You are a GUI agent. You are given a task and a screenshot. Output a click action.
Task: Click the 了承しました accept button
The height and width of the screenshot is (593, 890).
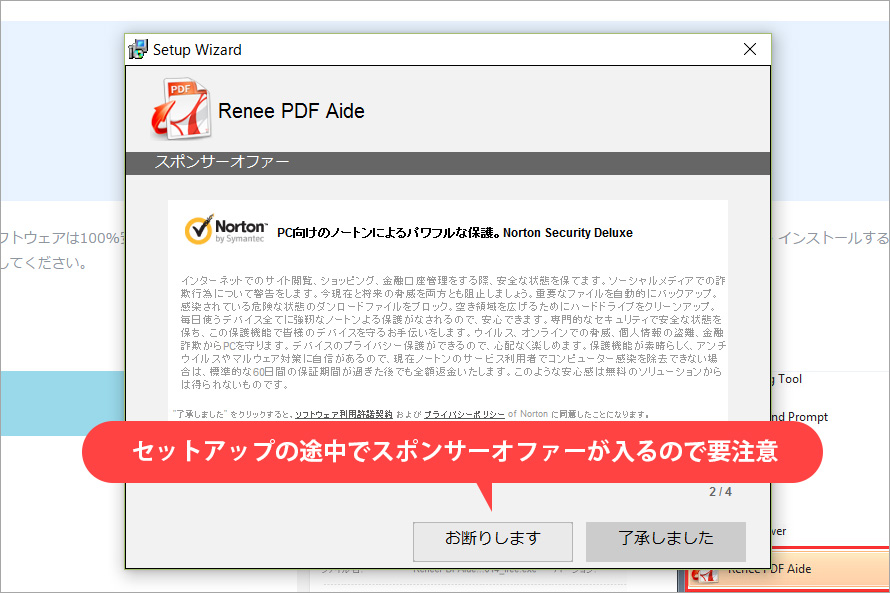pyautogui.click(x=666, y=541)
